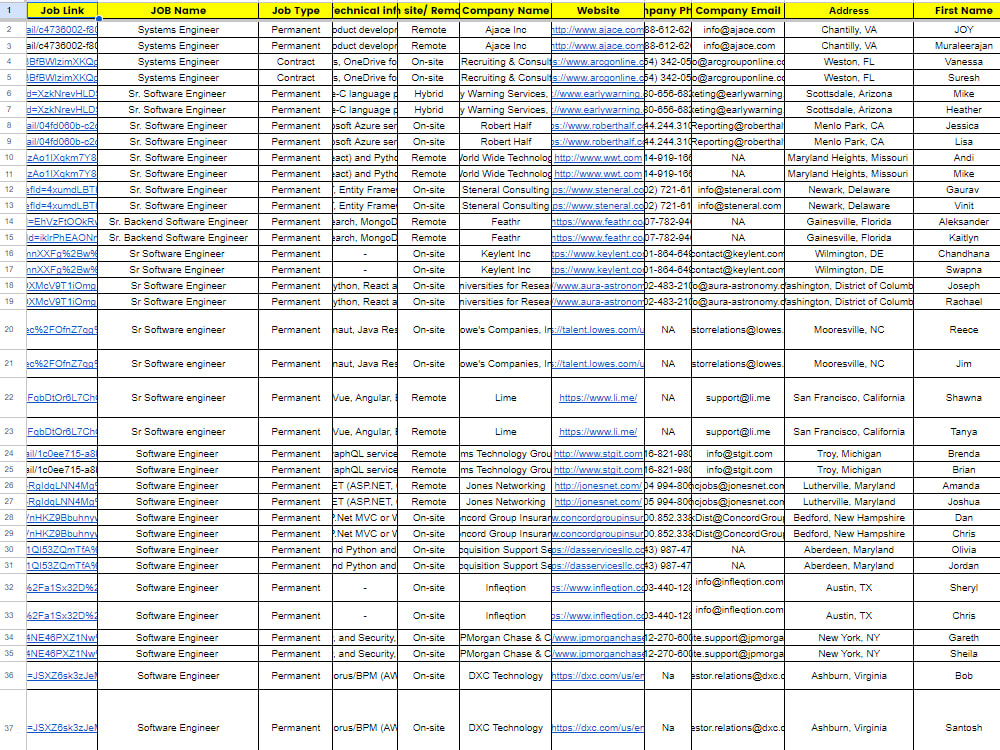Click first name 'Swapna' in row 17

(x=963, y=270)
